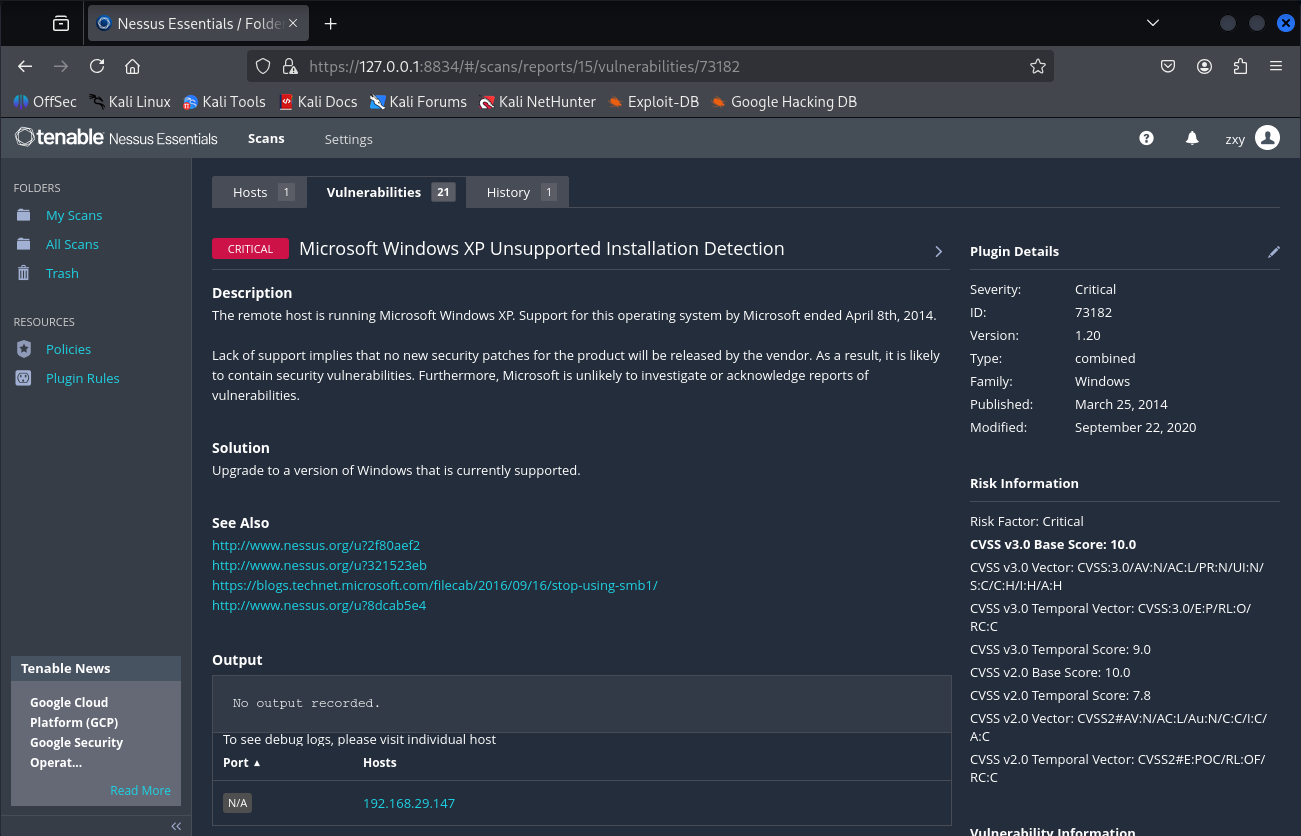Open the Kali Linux bookmark
This screenshot has height=836, width=1301.
pyautogui.click(x=130, y=101)
